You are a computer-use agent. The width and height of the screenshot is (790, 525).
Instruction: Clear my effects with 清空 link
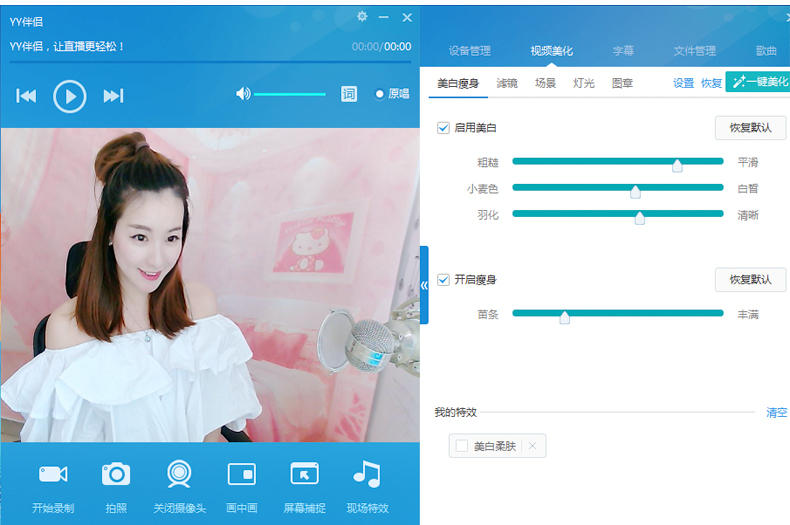[776, 413]
